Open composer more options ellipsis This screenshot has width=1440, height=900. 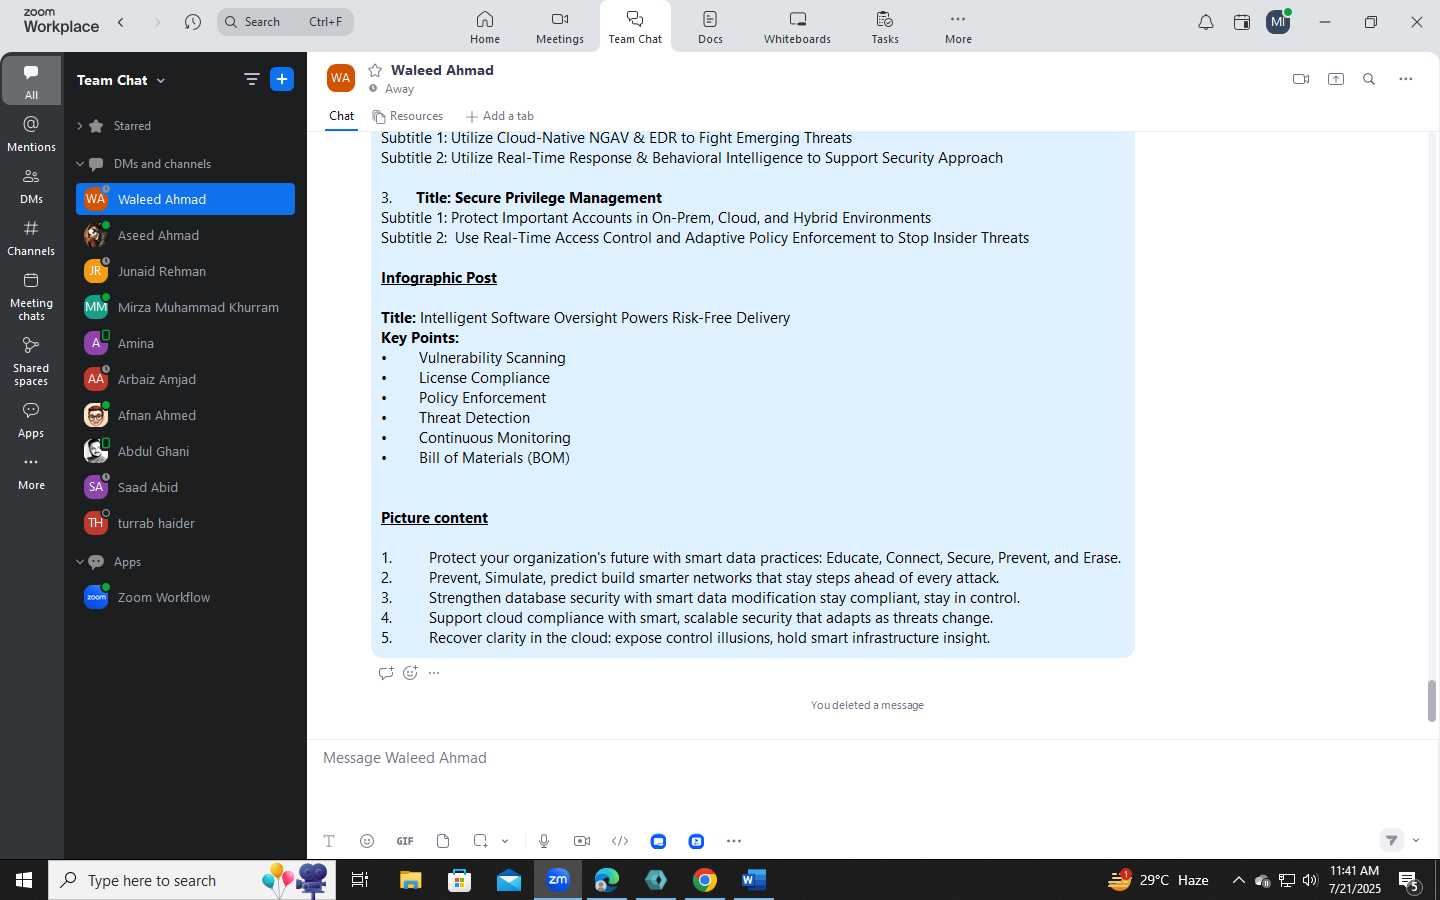click(734, 841)
